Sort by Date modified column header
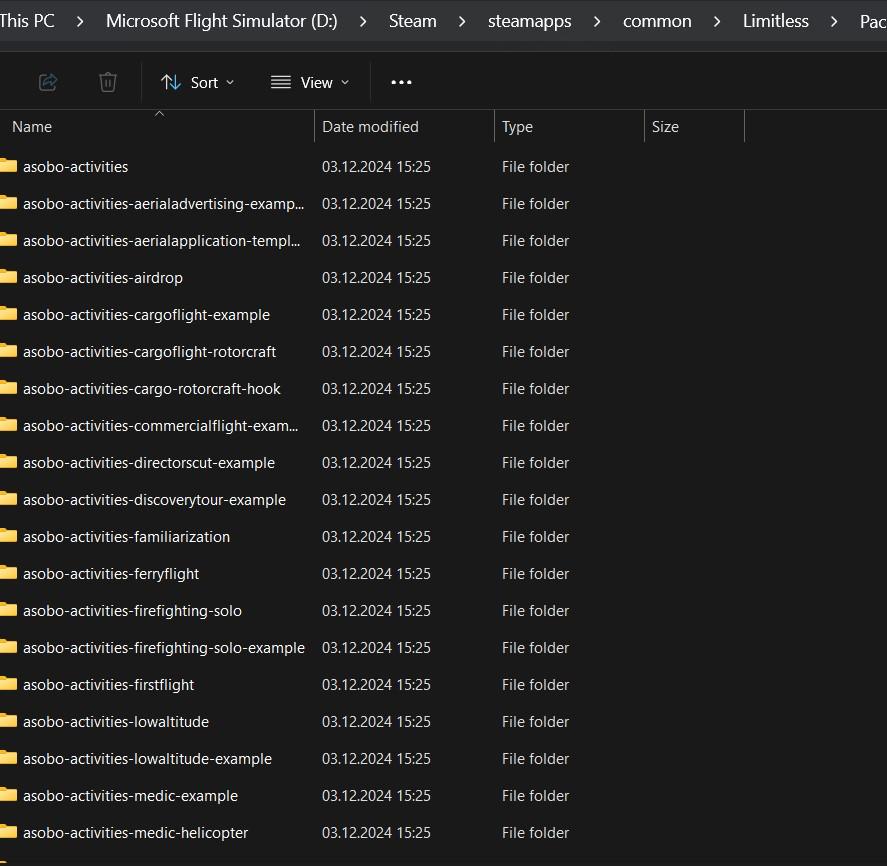 tap(370, 127)
